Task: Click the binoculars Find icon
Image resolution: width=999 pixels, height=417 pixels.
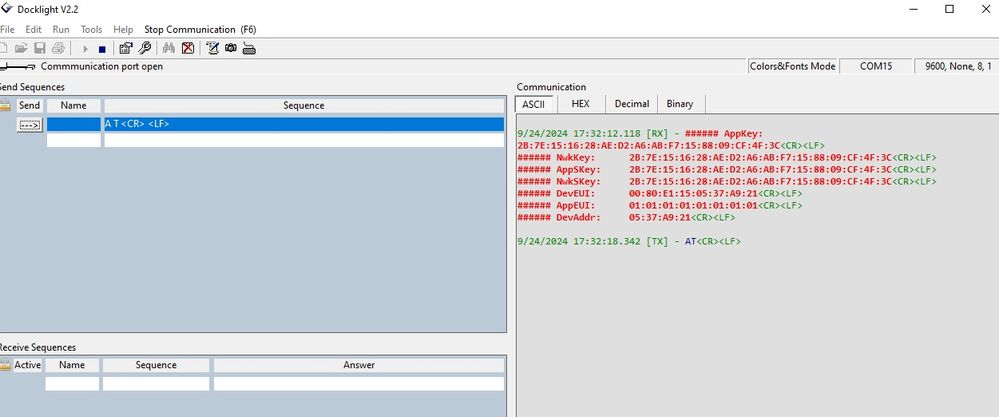Action: coord(169,48)
